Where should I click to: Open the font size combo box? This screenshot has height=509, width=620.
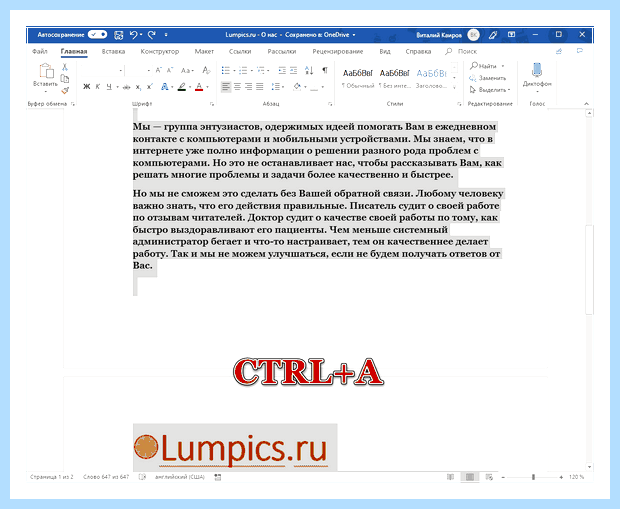pos(138,70)
